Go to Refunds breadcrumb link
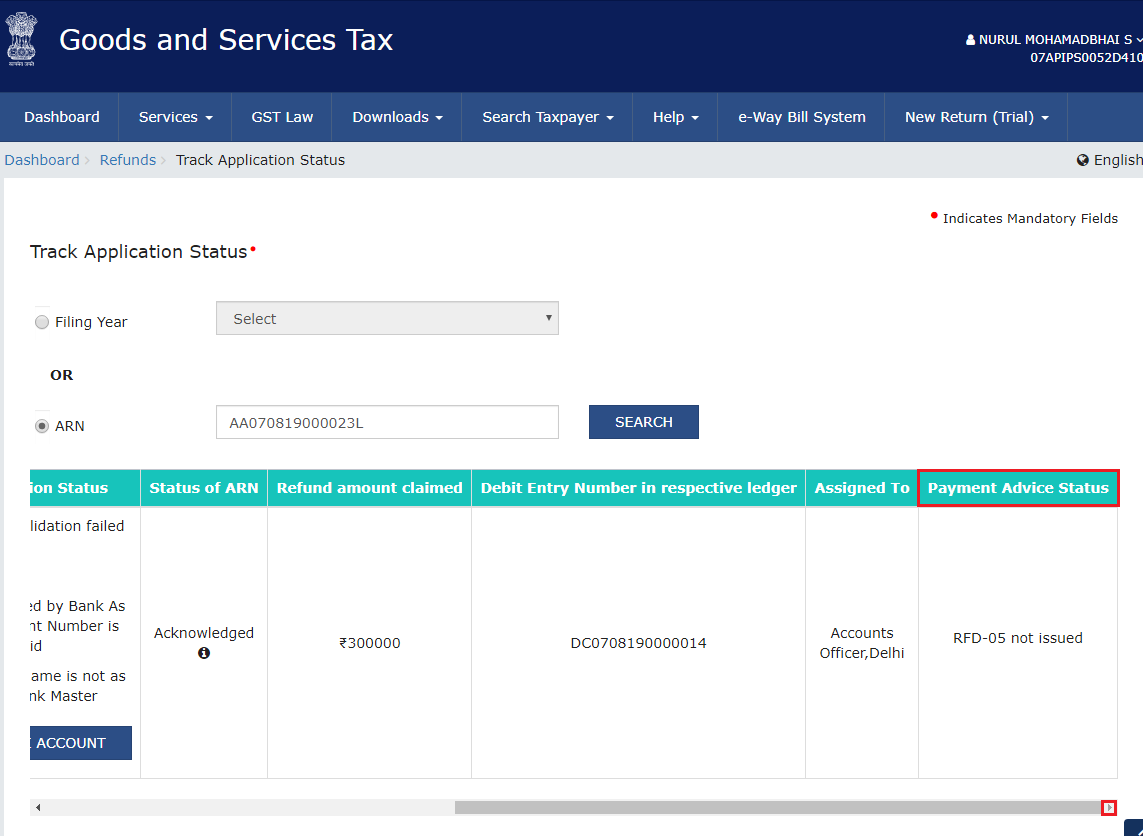Viewport: 1144px width, 836px height. (128, 160)
